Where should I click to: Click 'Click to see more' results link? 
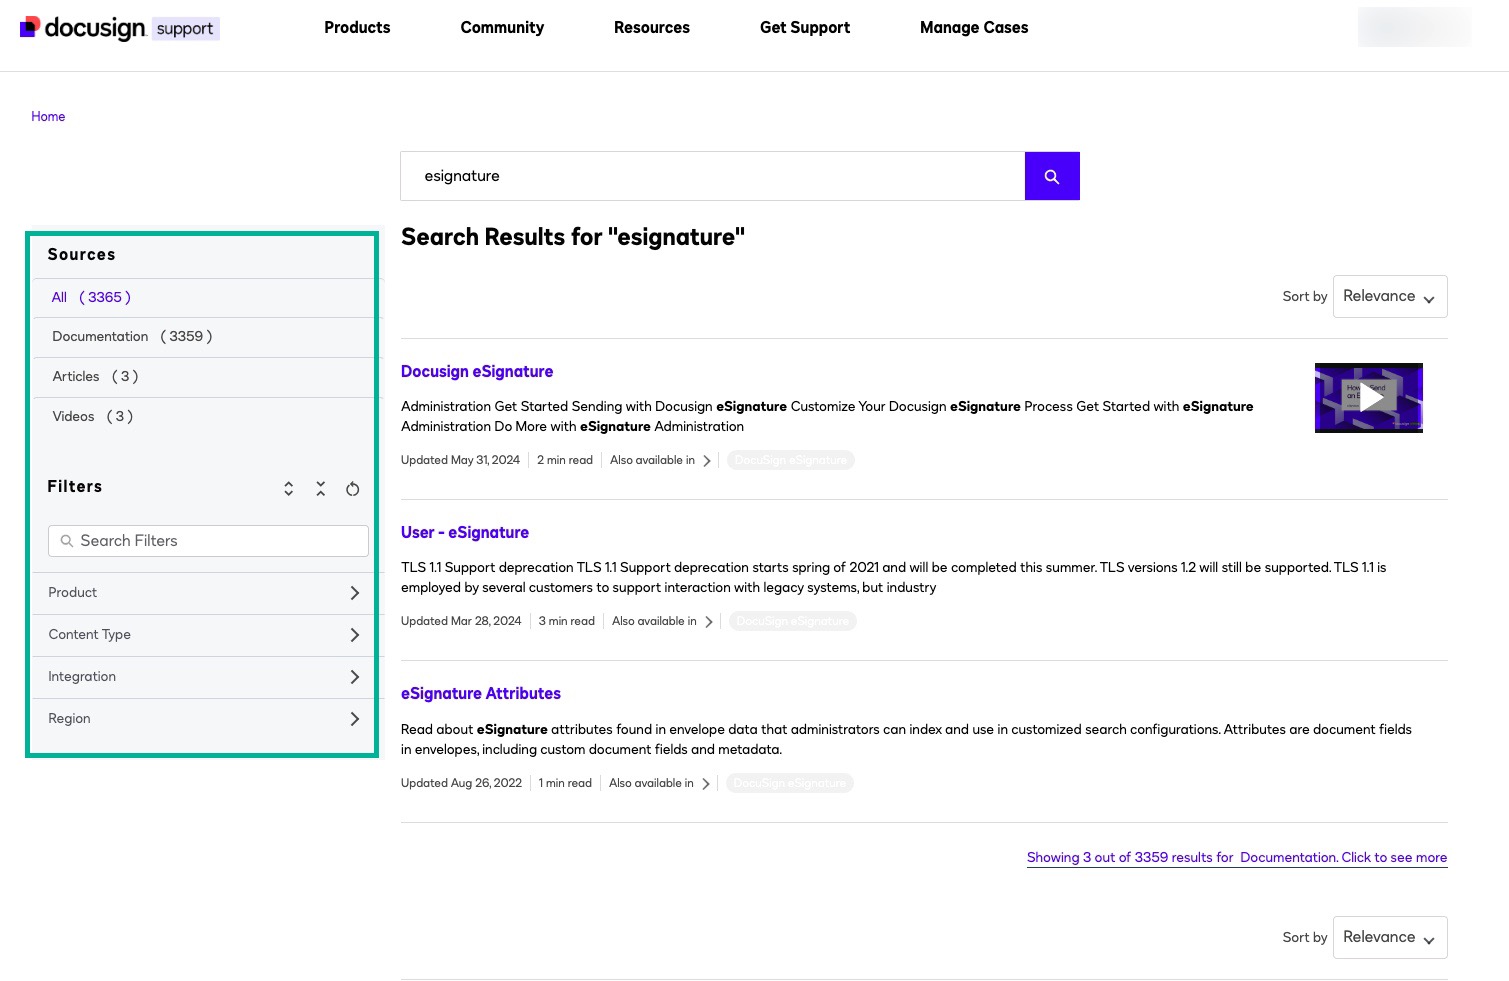[1393, 857]
